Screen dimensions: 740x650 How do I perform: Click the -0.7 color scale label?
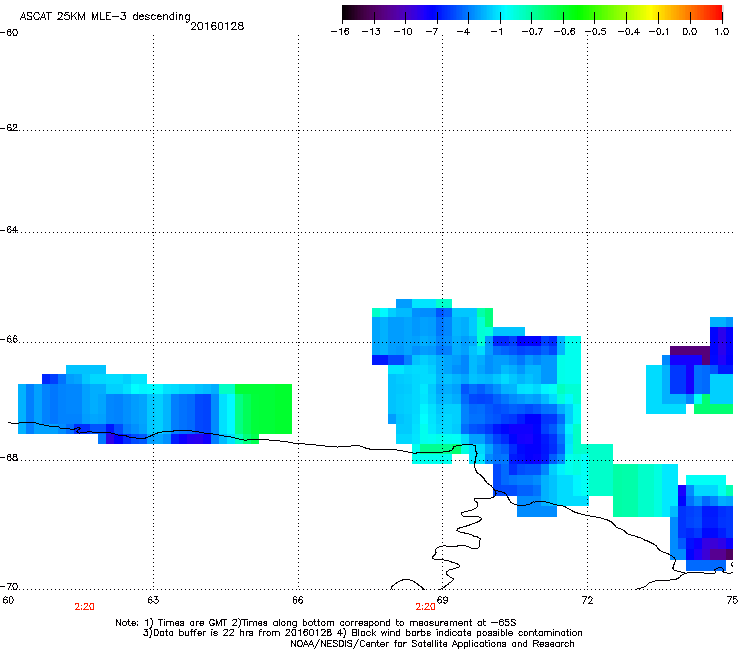click(x=532, y=32)
